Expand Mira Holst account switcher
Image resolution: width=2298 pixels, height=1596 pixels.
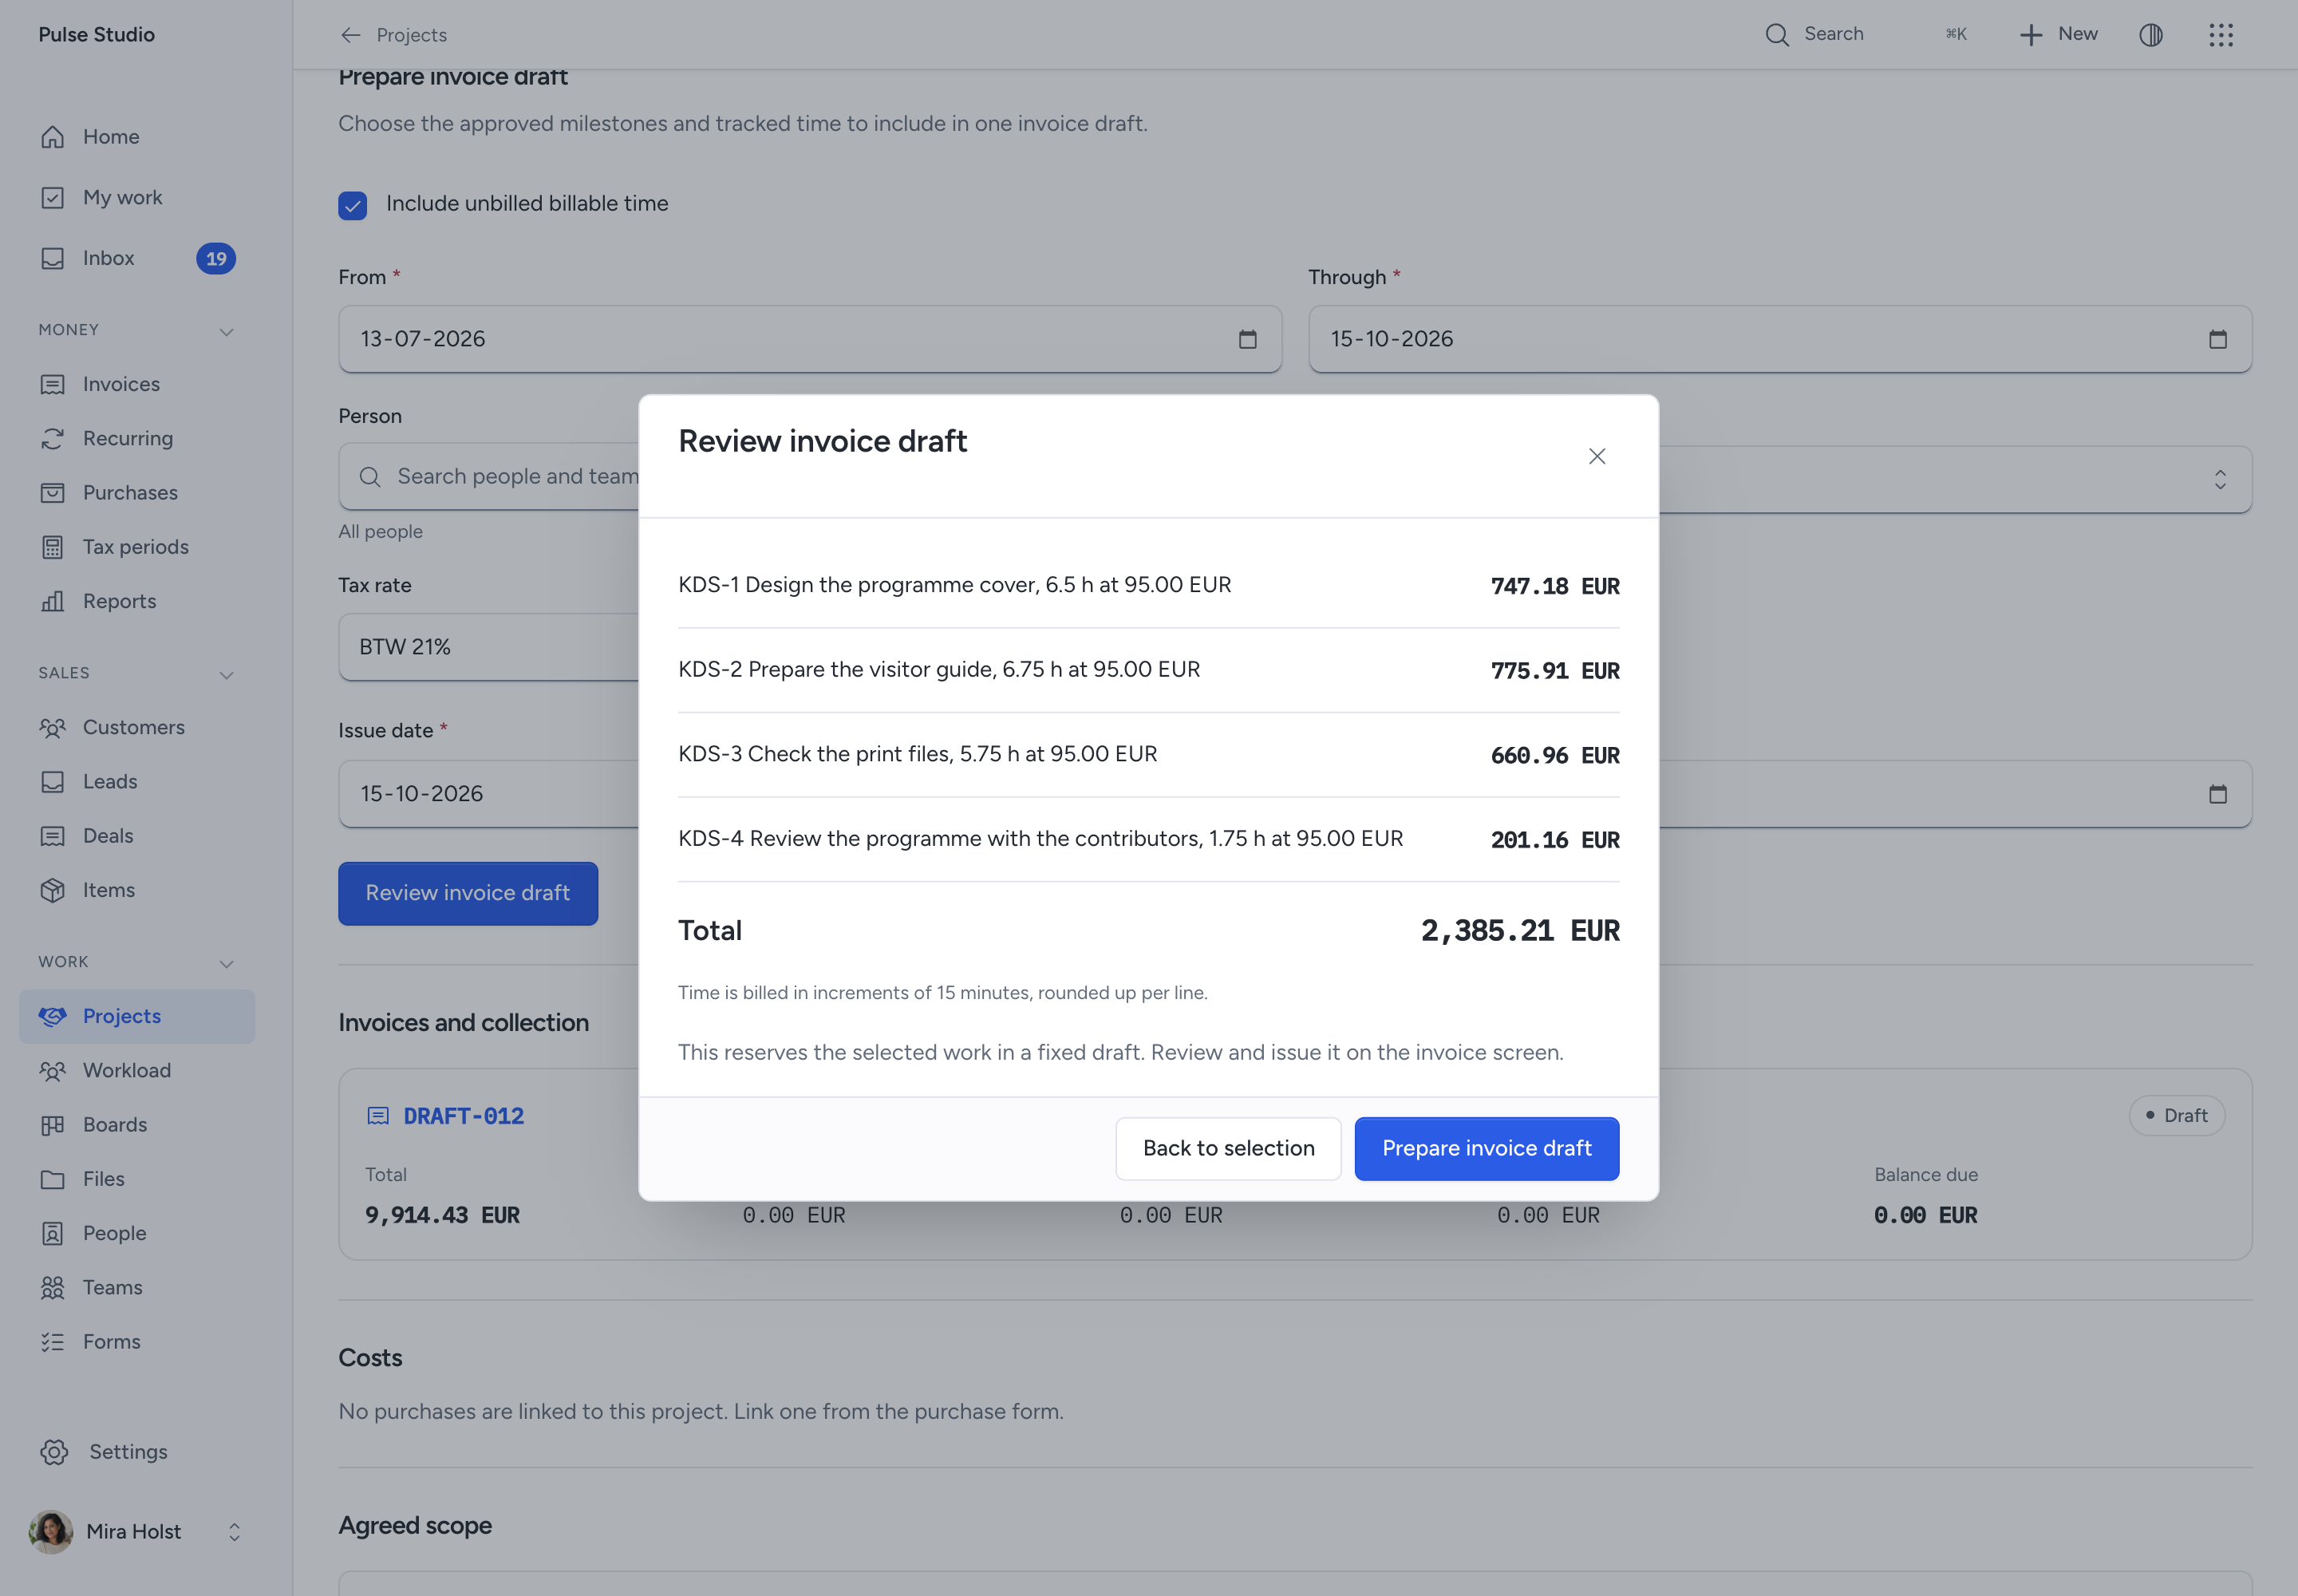234,1532
